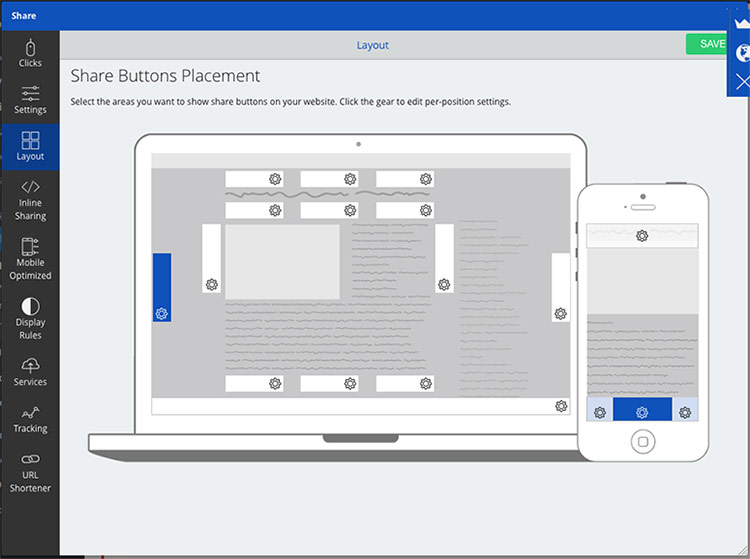Viewport: 750px width, 559px height.
Task: Go to Mobile Optimized section
Action: pyautogui.click(x=30, y=259)
